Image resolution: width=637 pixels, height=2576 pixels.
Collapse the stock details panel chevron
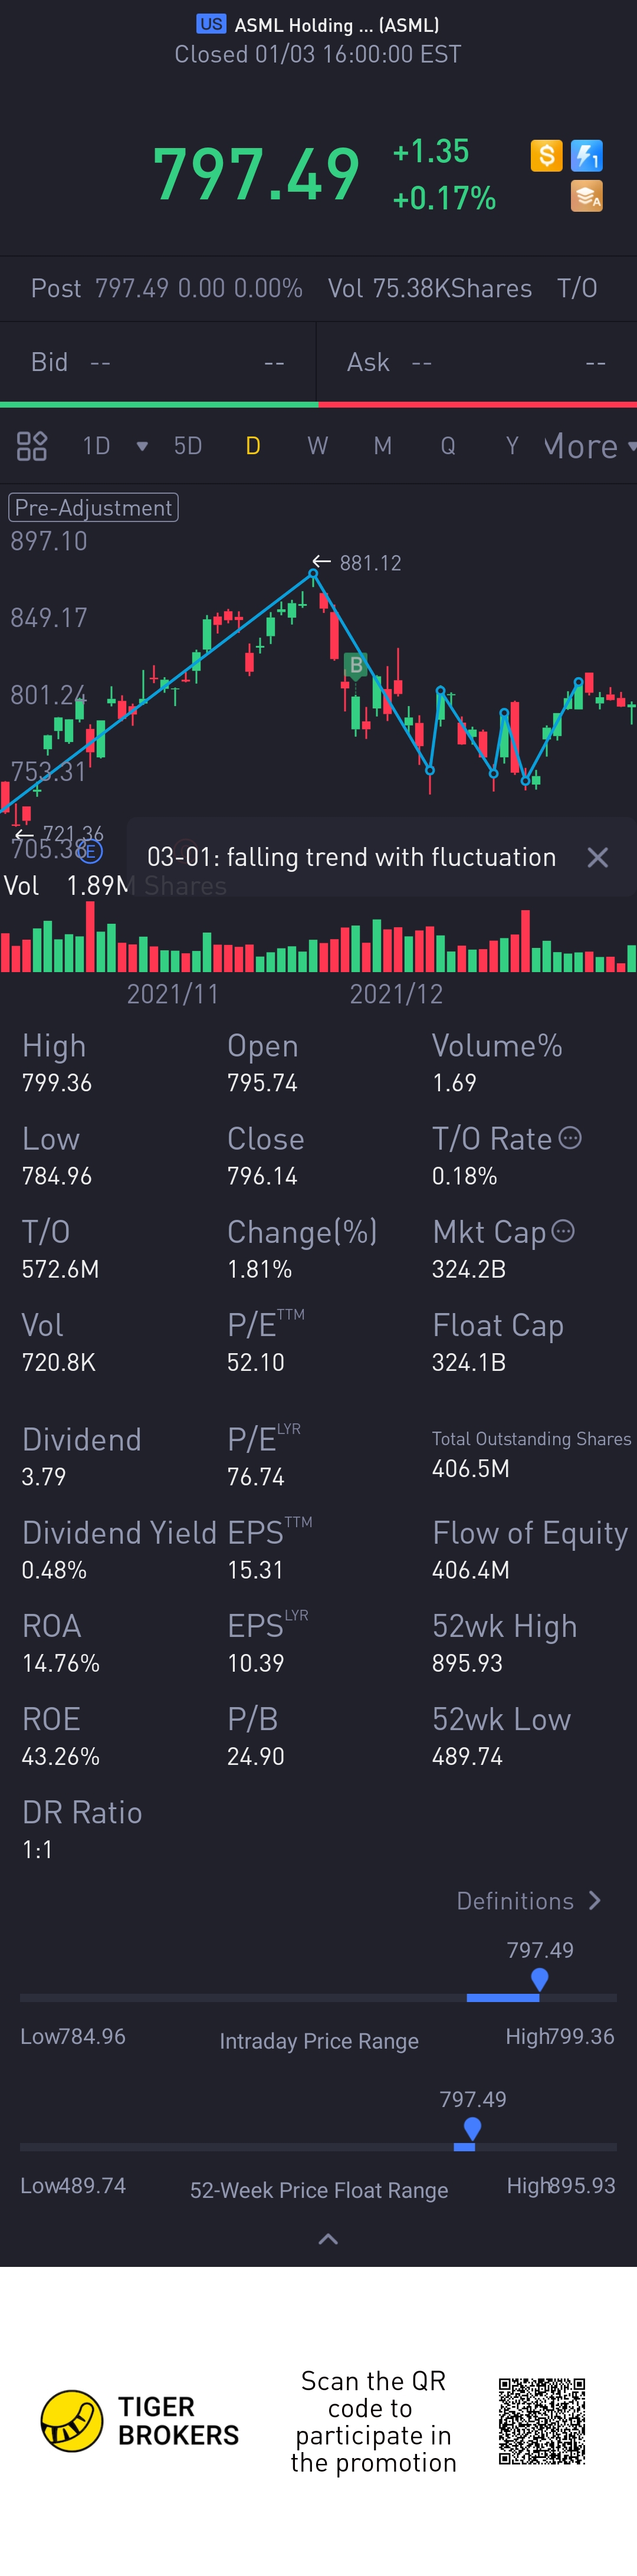pos(327,2239)
